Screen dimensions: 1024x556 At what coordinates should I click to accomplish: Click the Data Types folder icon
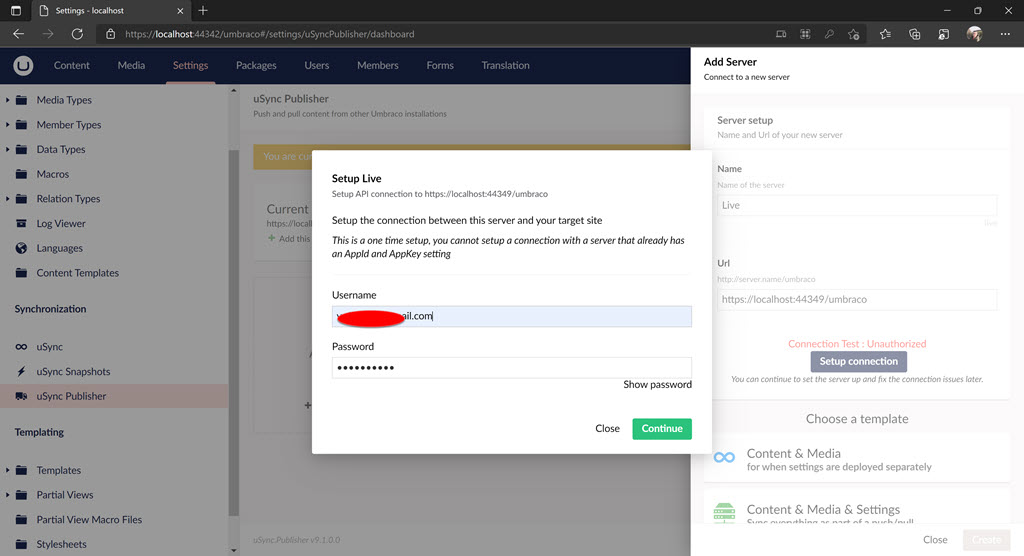[x=22, y=150]
